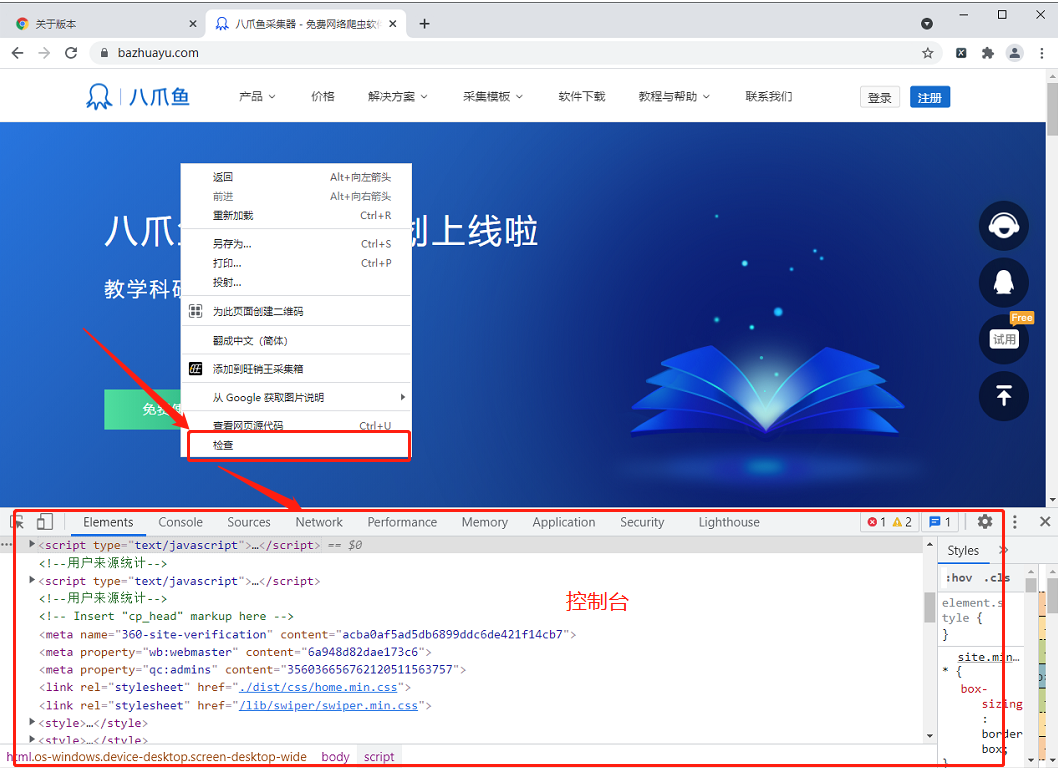The height and width of the screenshot is (768, 1058).
Task: Click the site lock icon
Action: (103, 53)
